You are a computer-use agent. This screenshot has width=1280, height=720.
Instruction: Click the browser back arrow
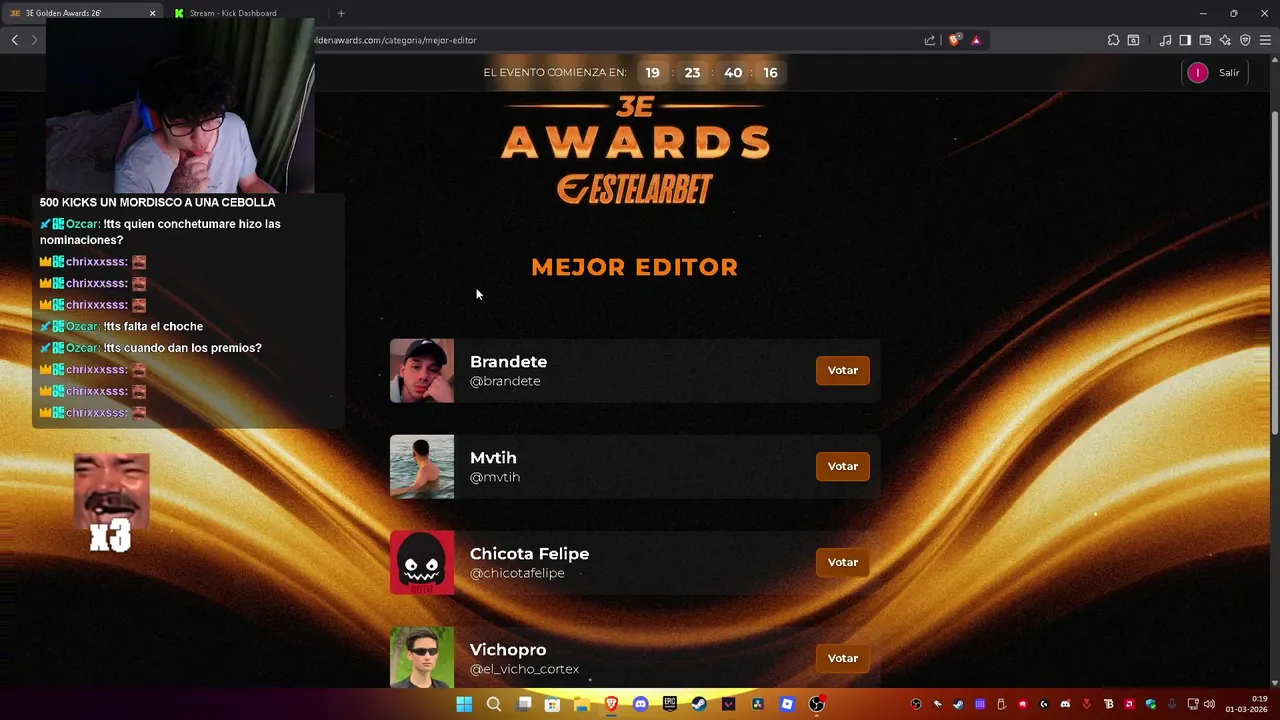click(x=14, y=40)
